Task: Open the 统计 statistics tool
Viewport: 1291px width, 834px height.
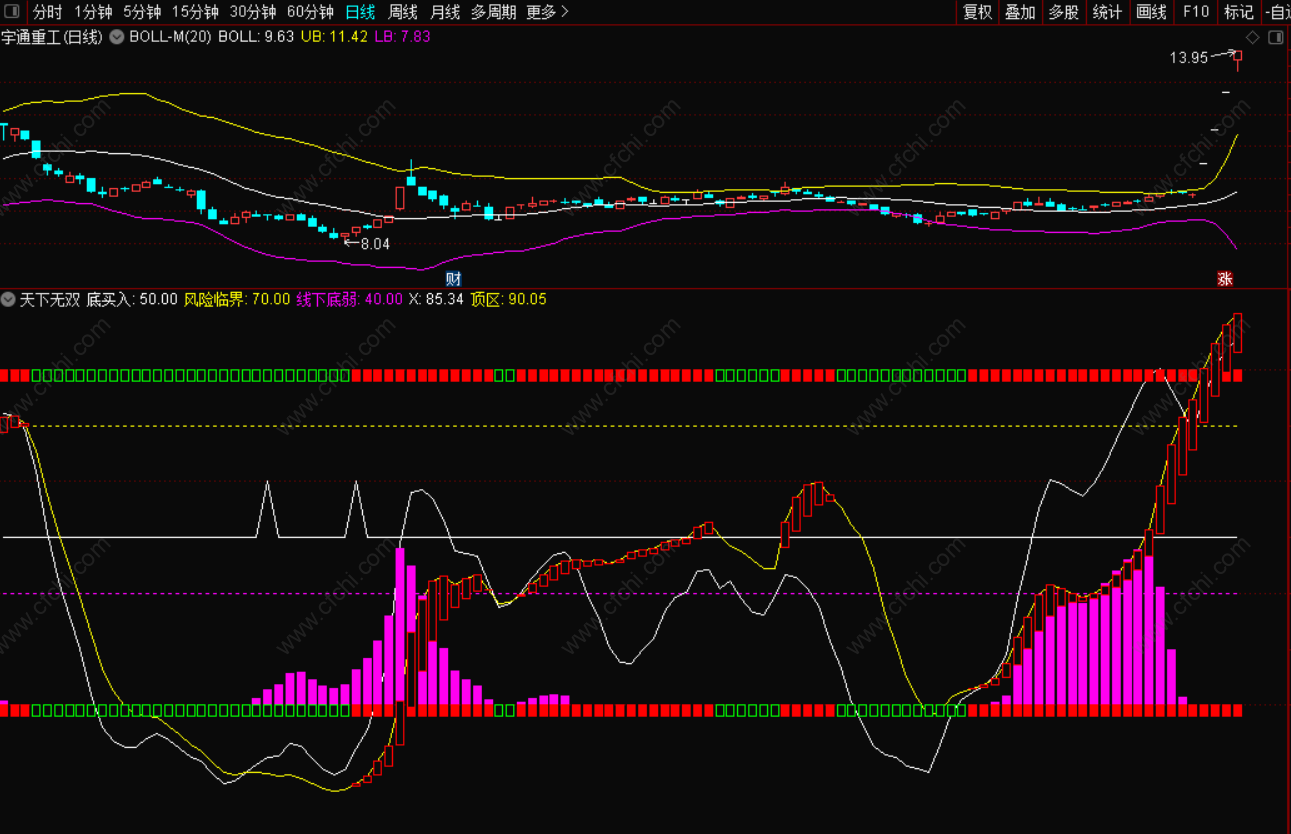Action: (1107, 12)
